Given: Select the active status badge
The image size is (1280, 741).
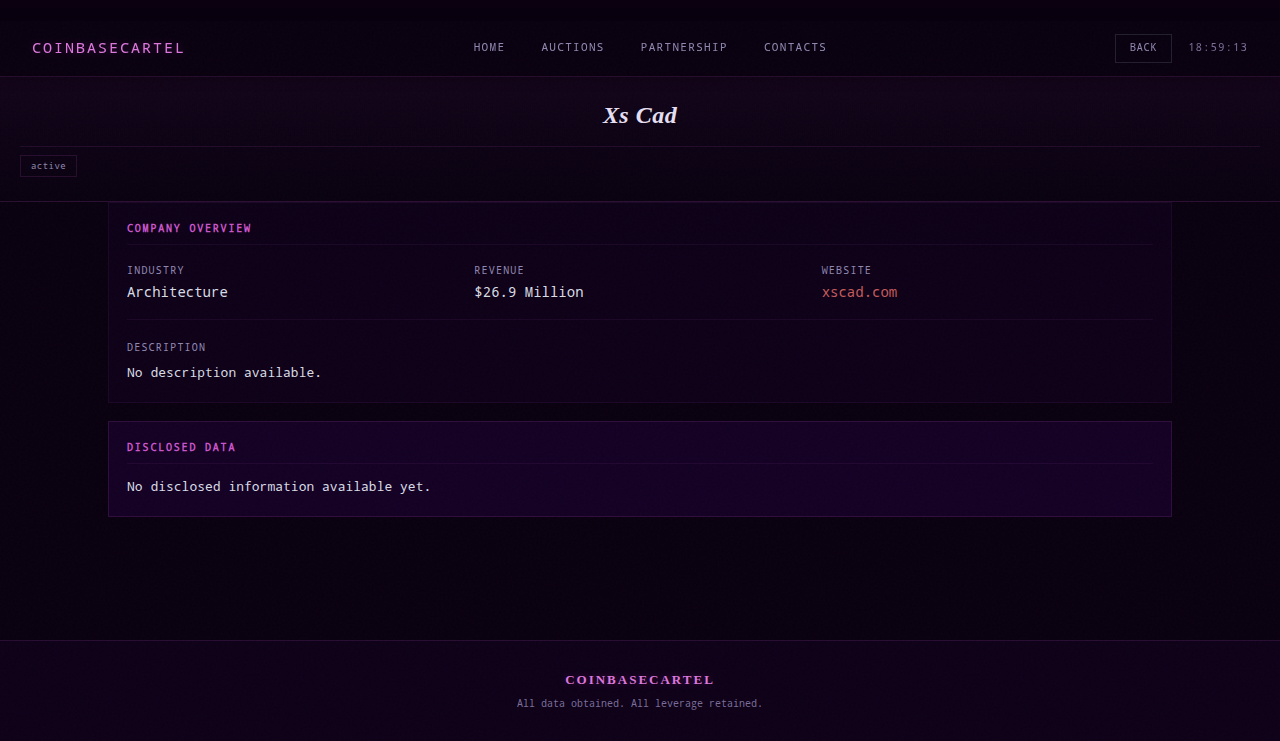Looking at the screenshot, I should click(x=48, y=166).
